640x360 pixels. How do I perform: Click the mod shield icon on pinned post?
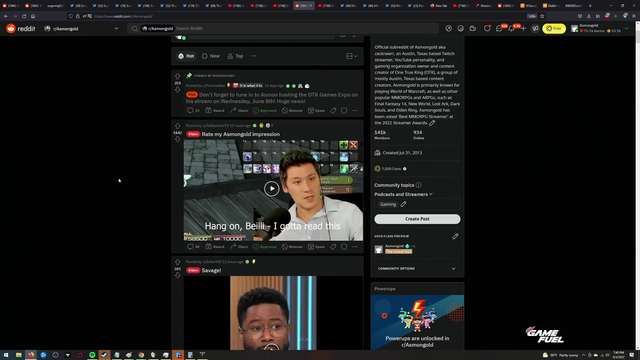[344, 111]
